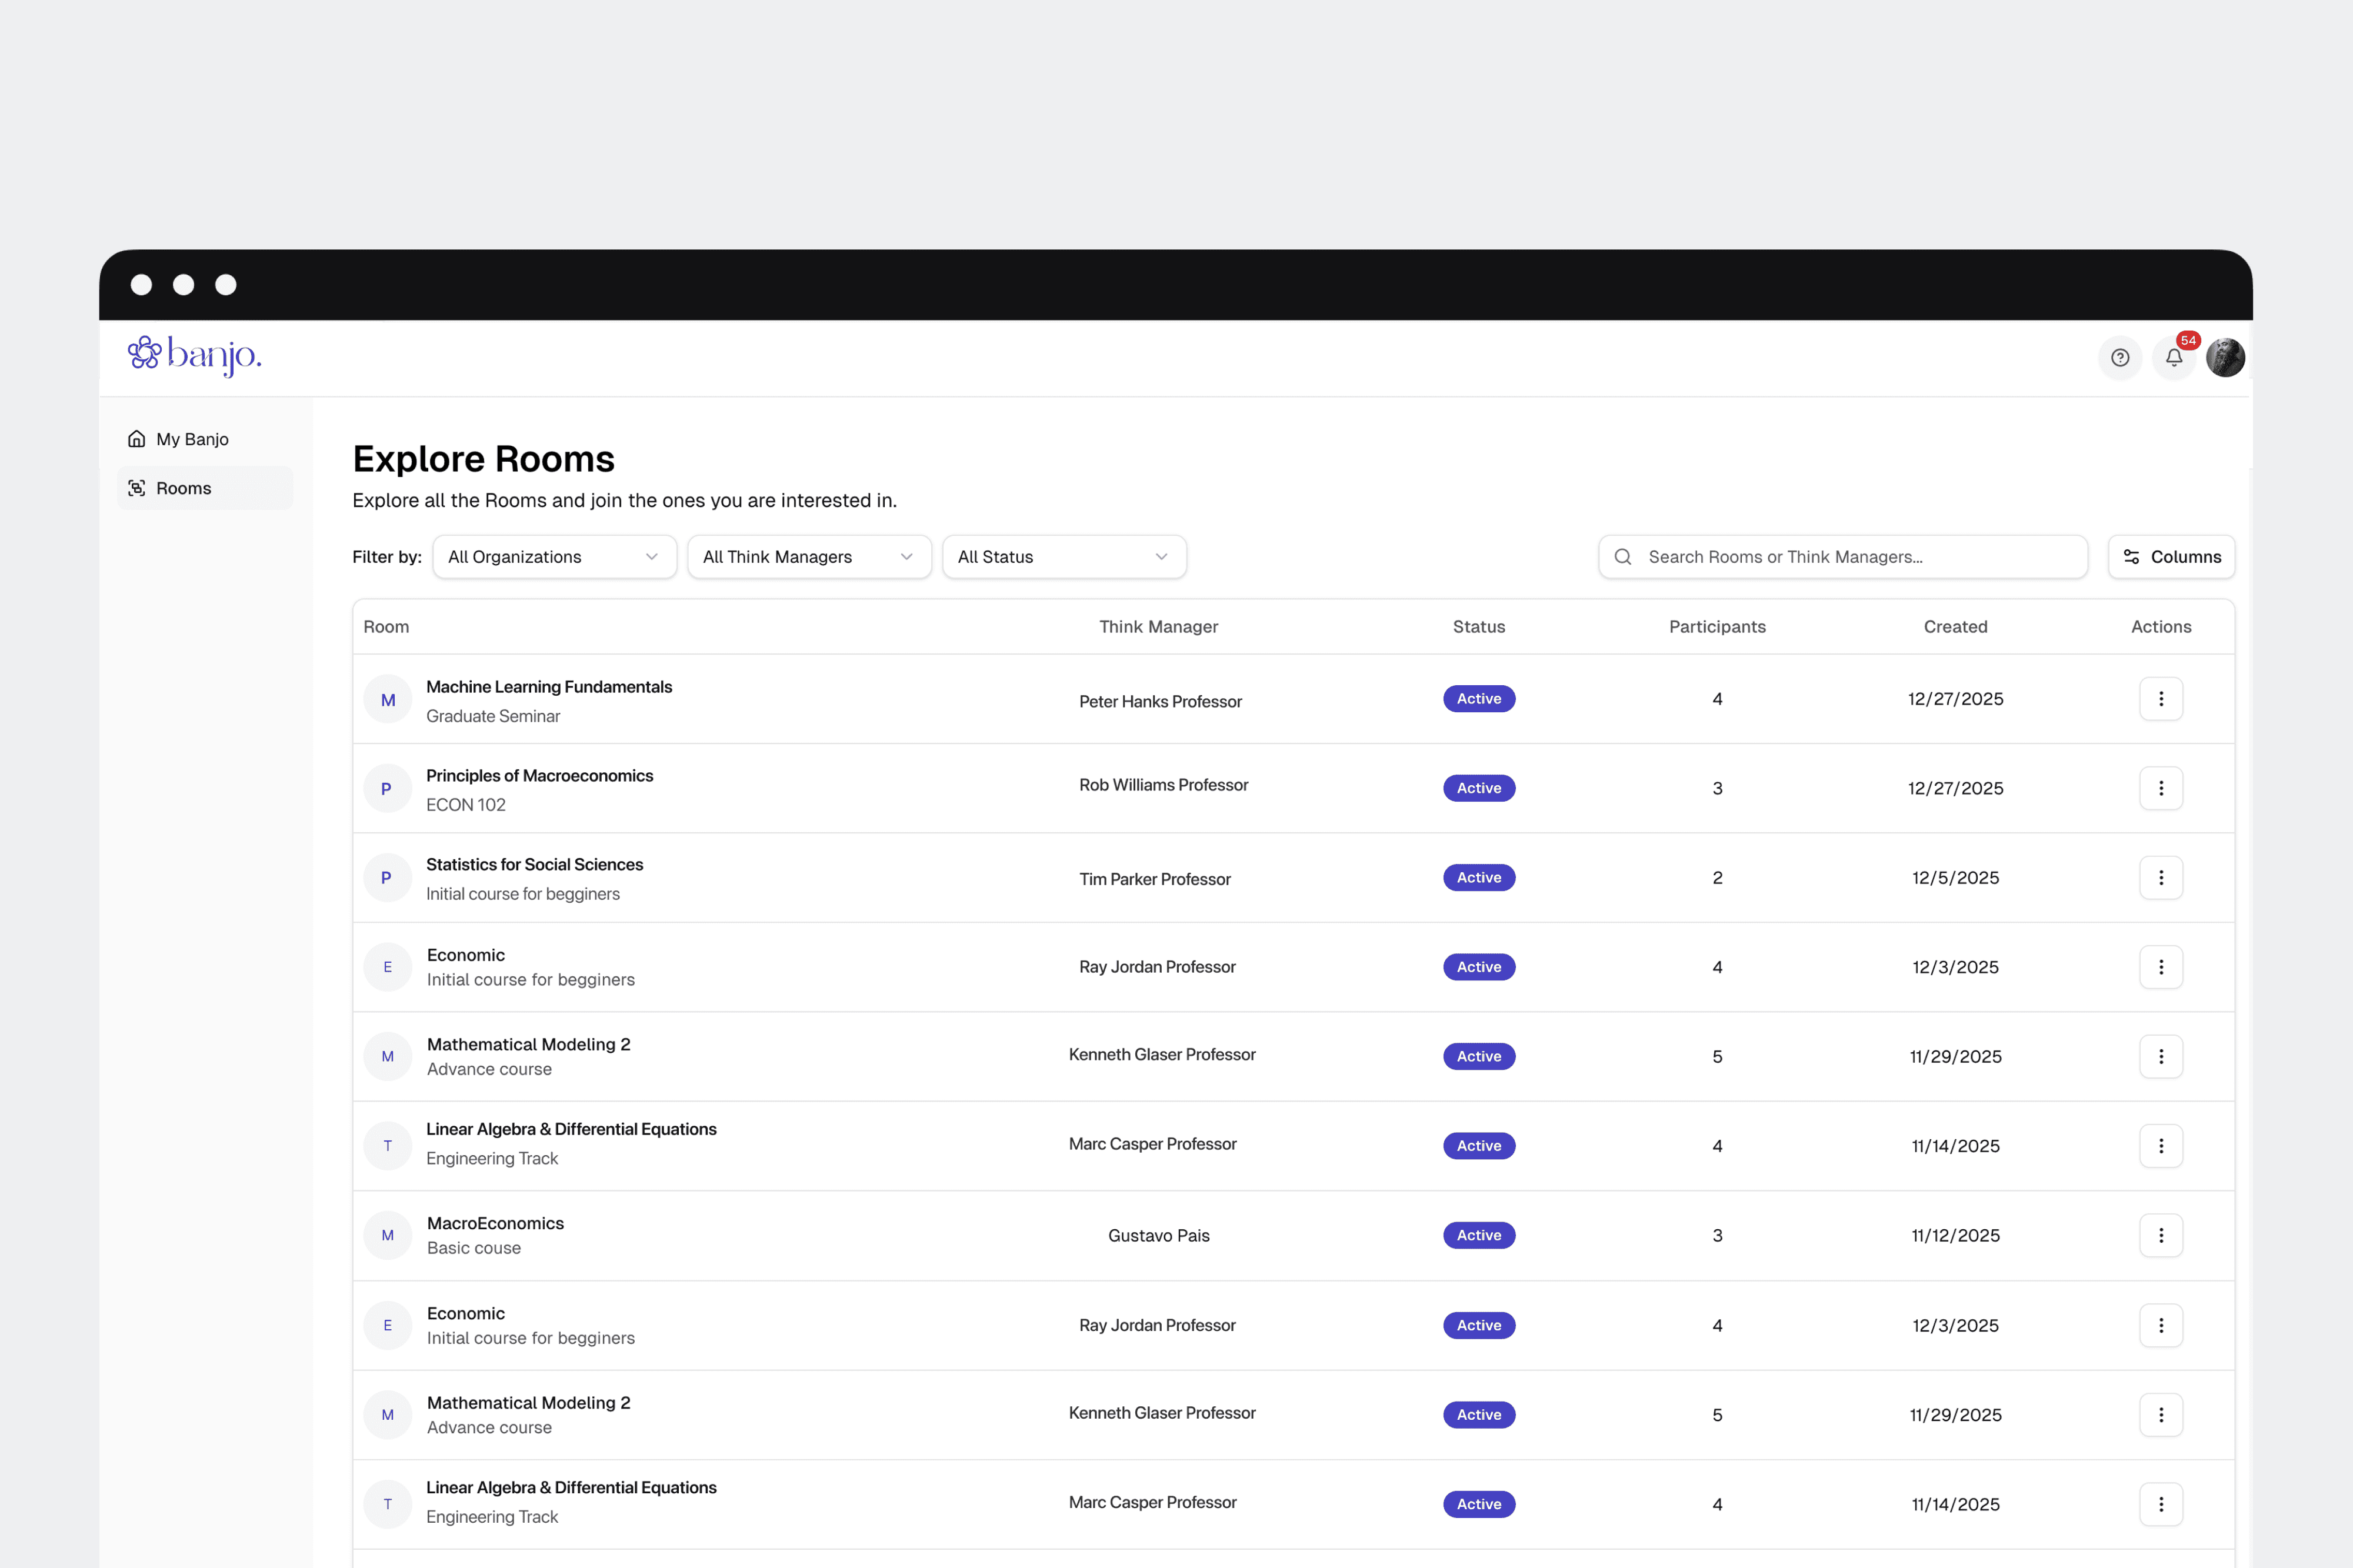Open actions menu for Principles of Macroeconomics

[x=2160, y=788]
